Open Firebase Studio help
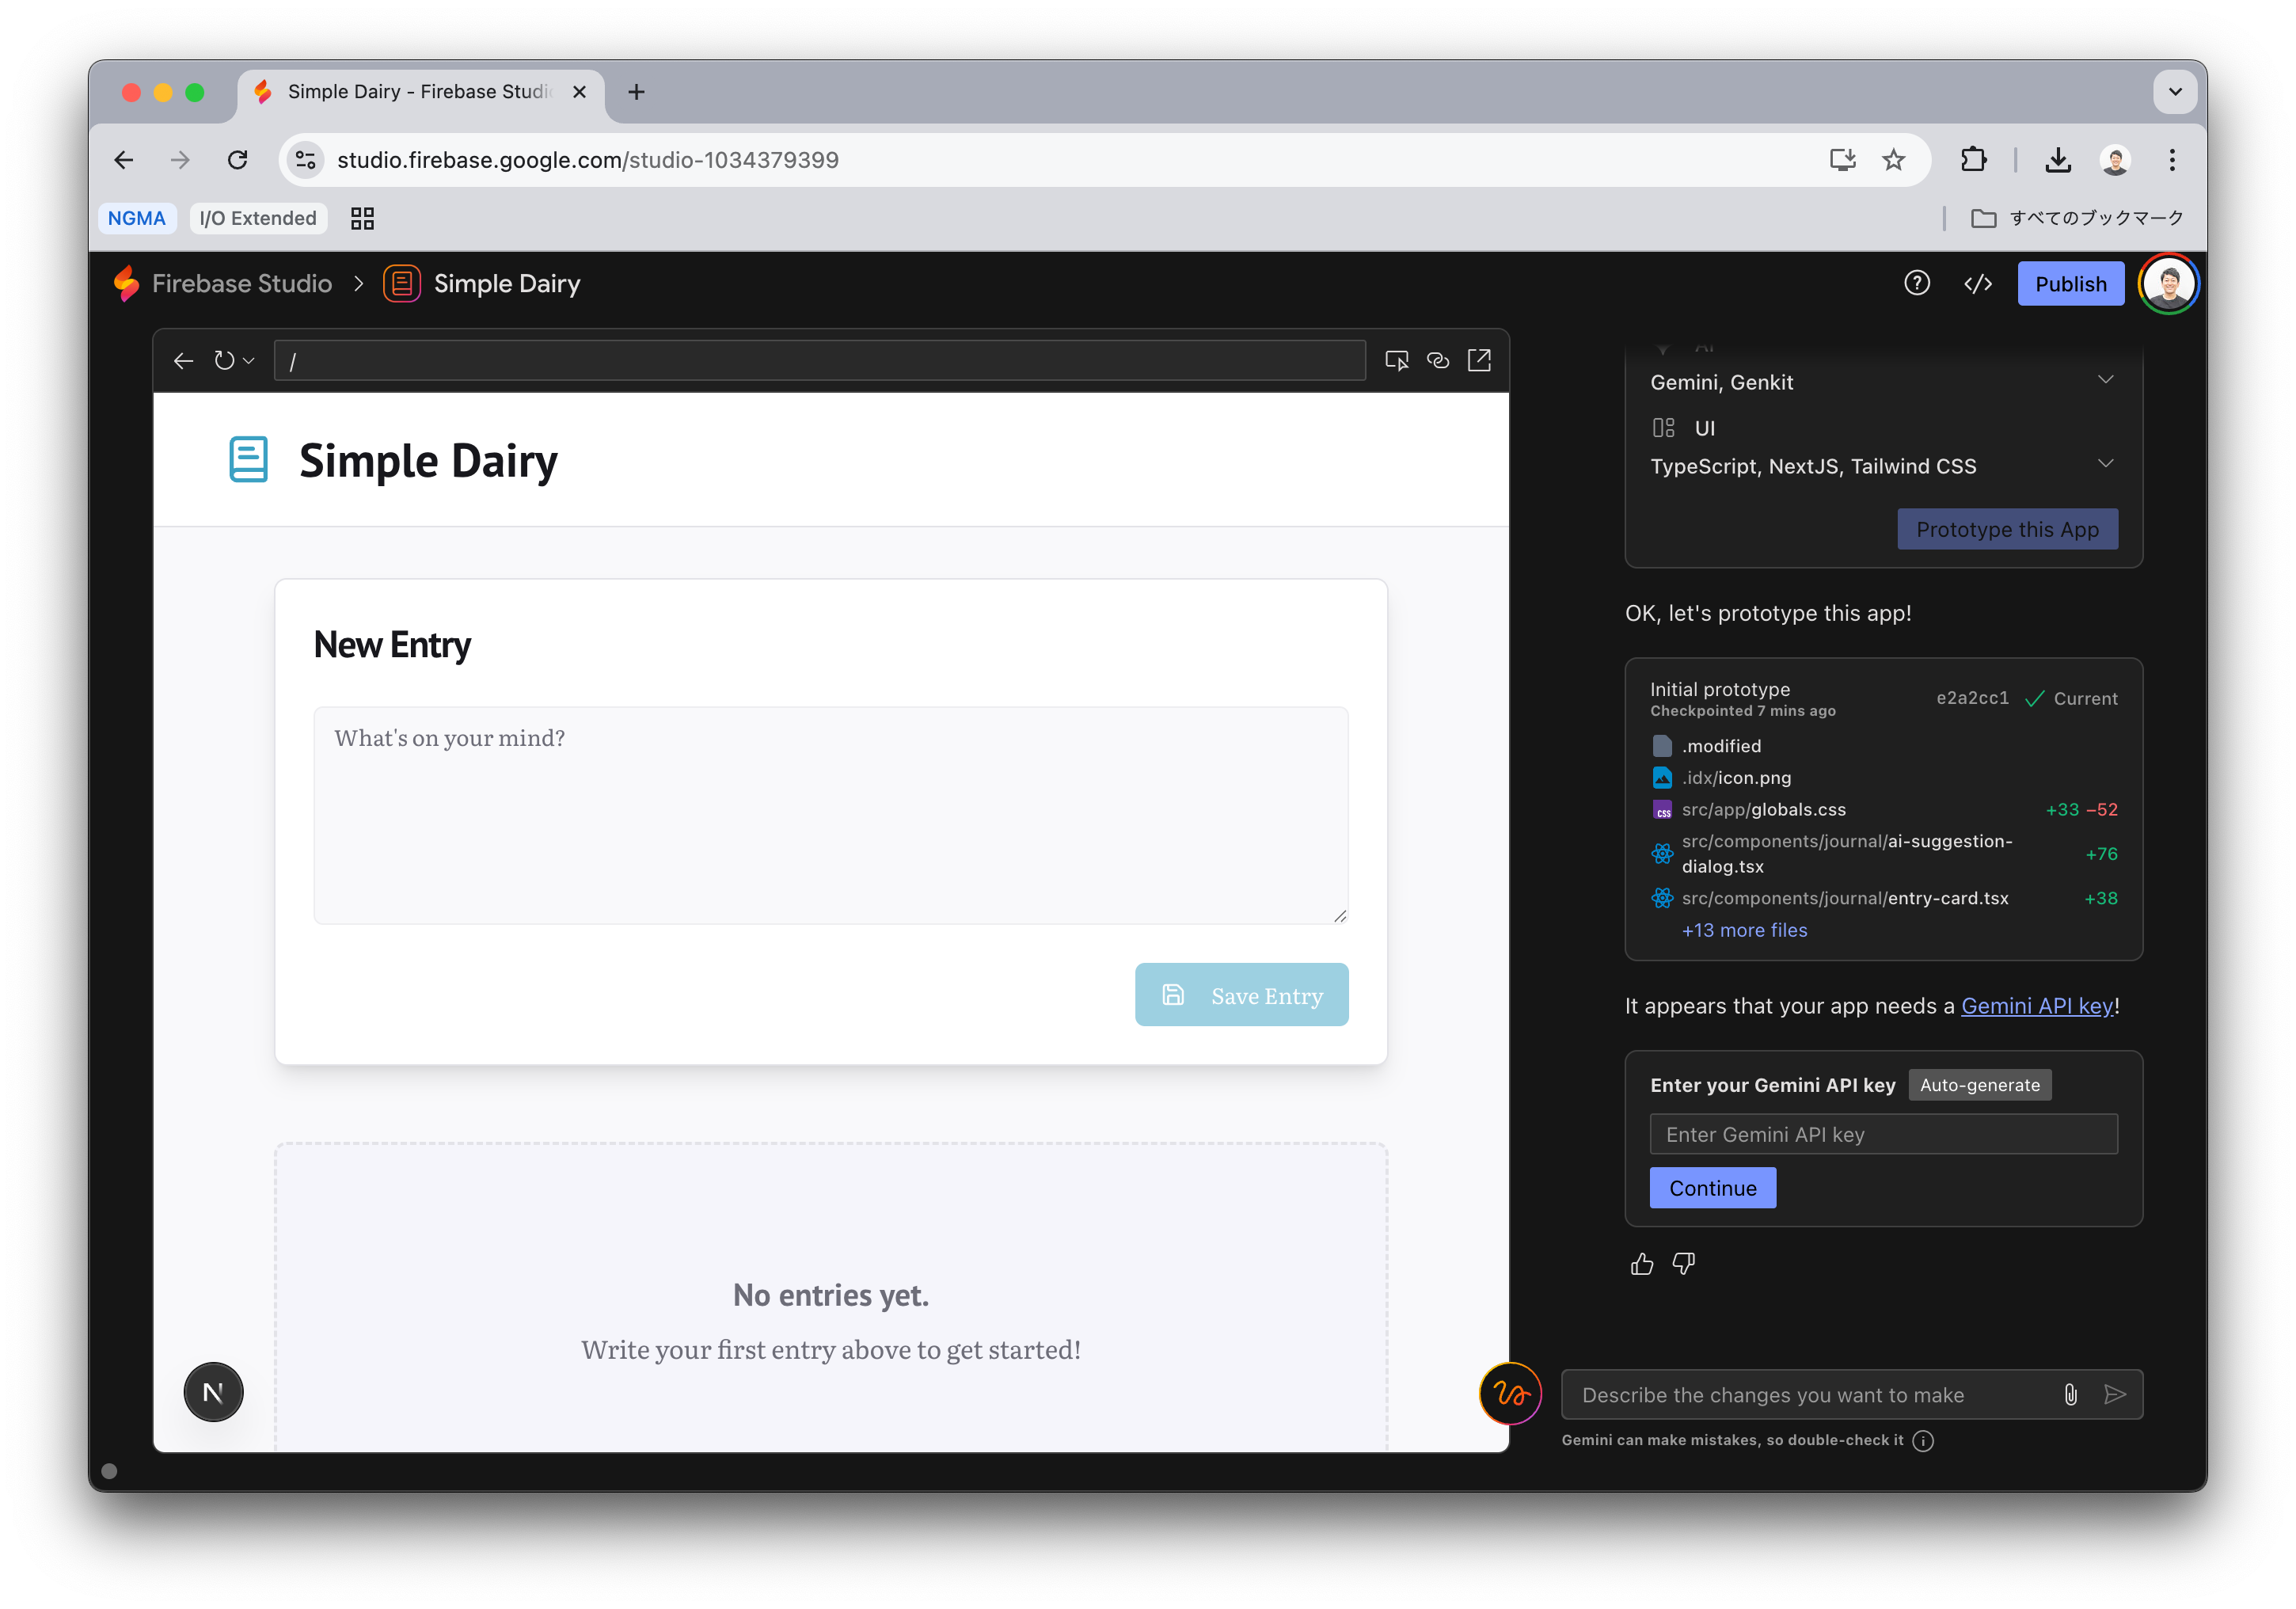2296x1609 pixels. click(x=1916, y=283)
